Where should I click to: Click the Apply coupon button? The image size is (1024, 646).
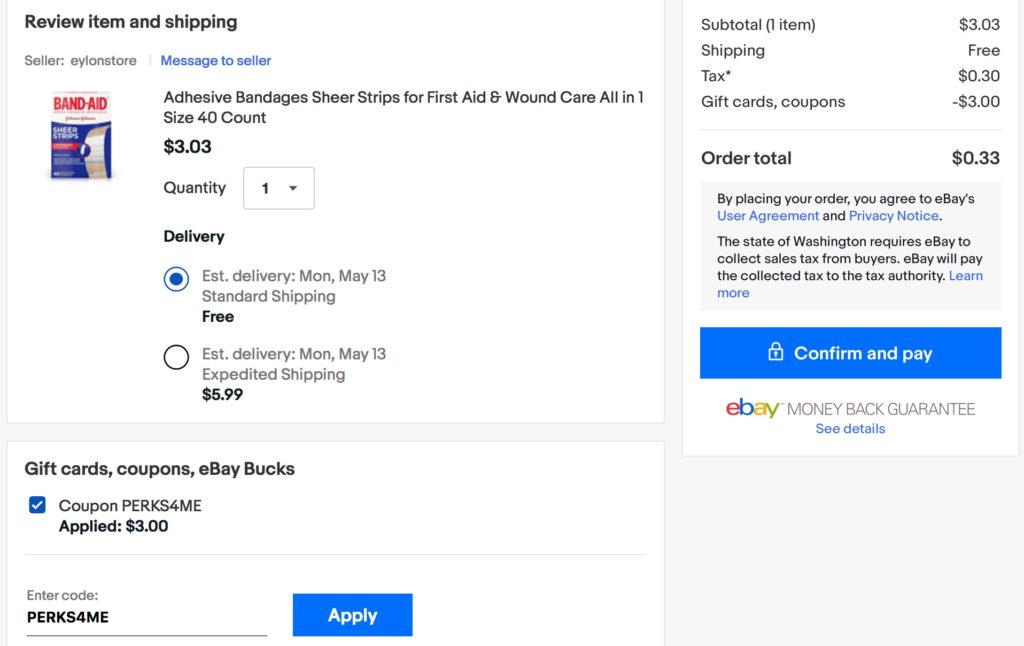353,615
